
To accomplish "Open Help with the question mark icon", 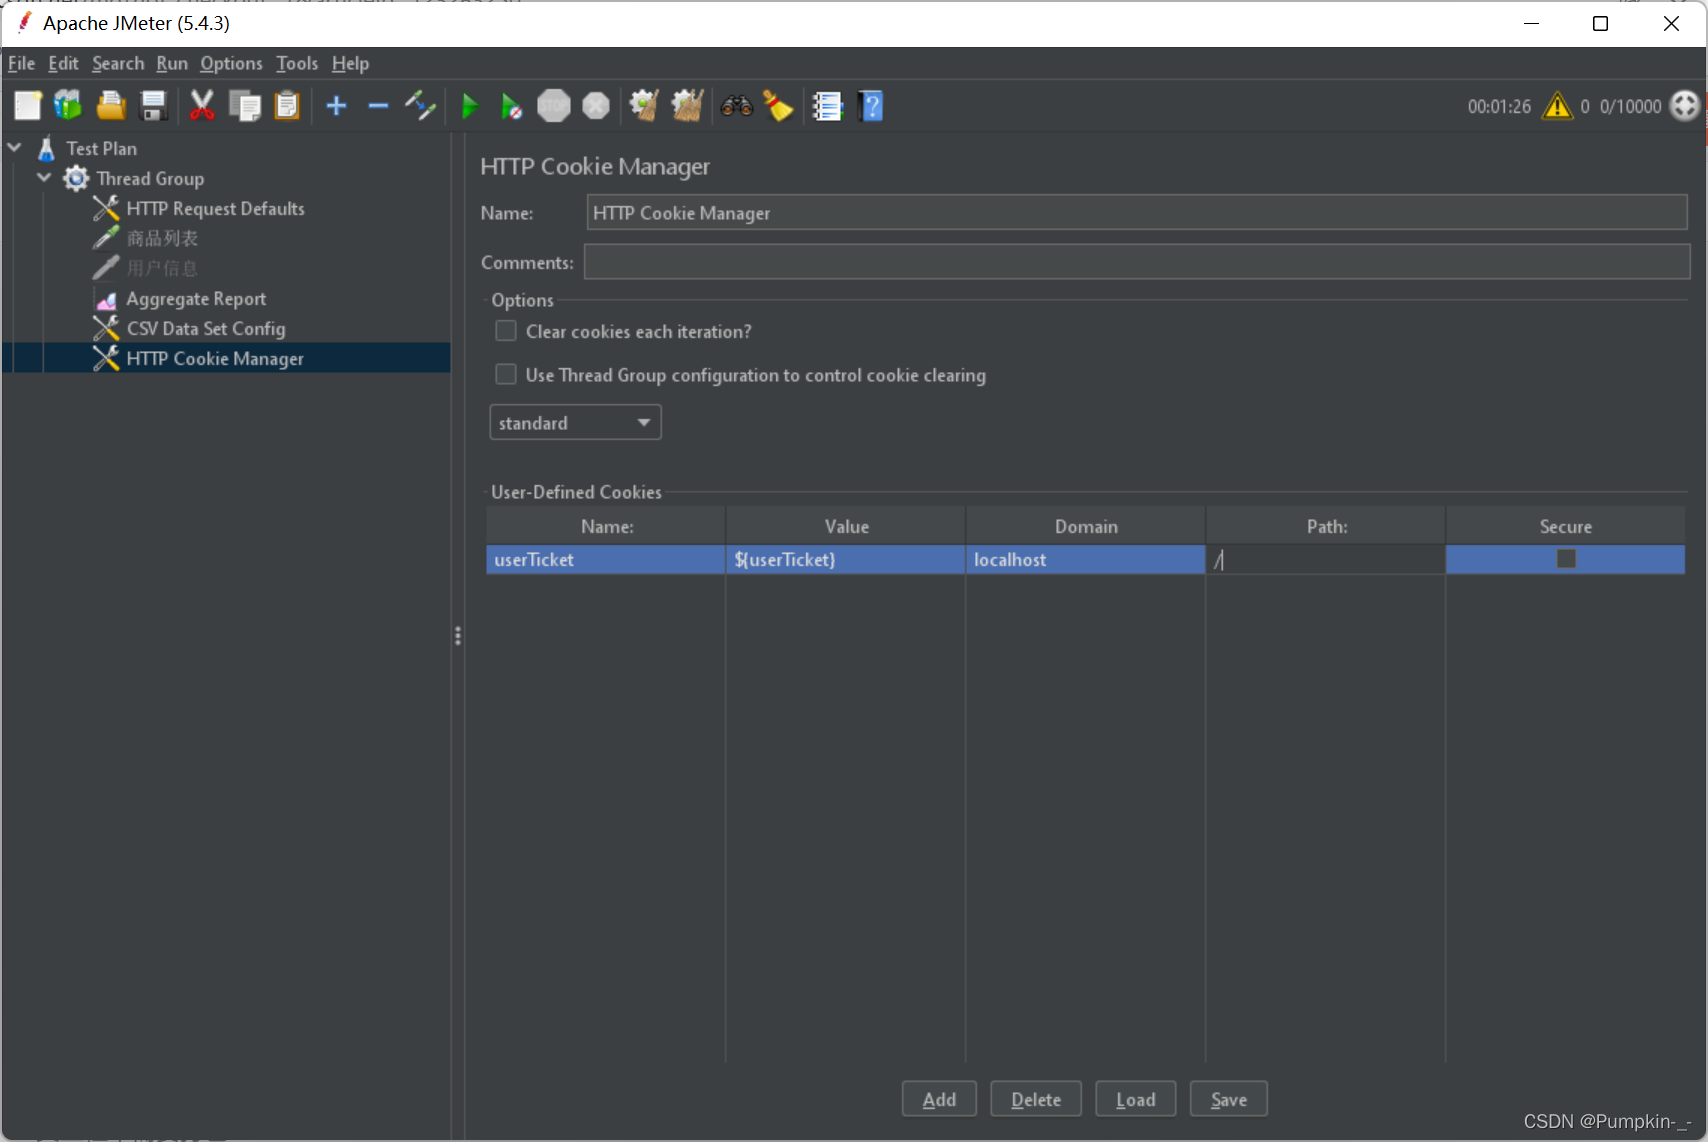I will [x=871, y=105].
